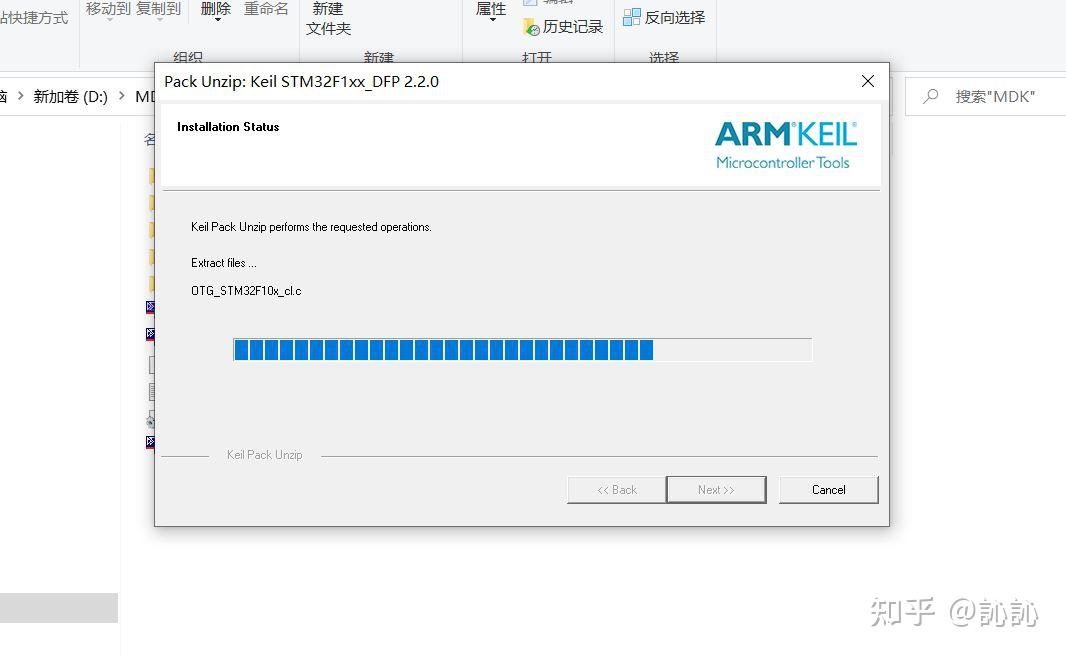The image size is (1066, 656).
Task: Click the ARM KEIL logo
Action: [785, 145]
